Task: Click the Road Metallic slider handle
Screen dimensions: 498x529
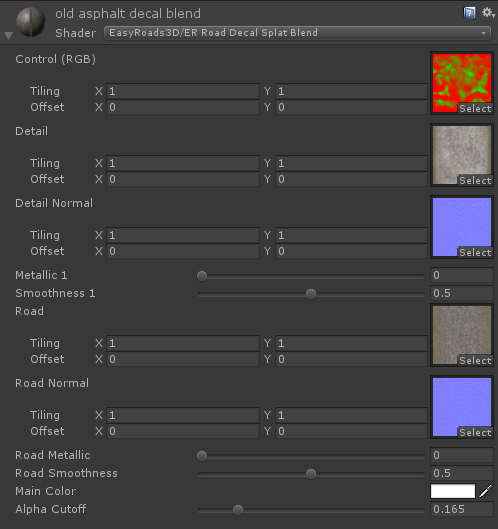Action: [x=202, y=456]
